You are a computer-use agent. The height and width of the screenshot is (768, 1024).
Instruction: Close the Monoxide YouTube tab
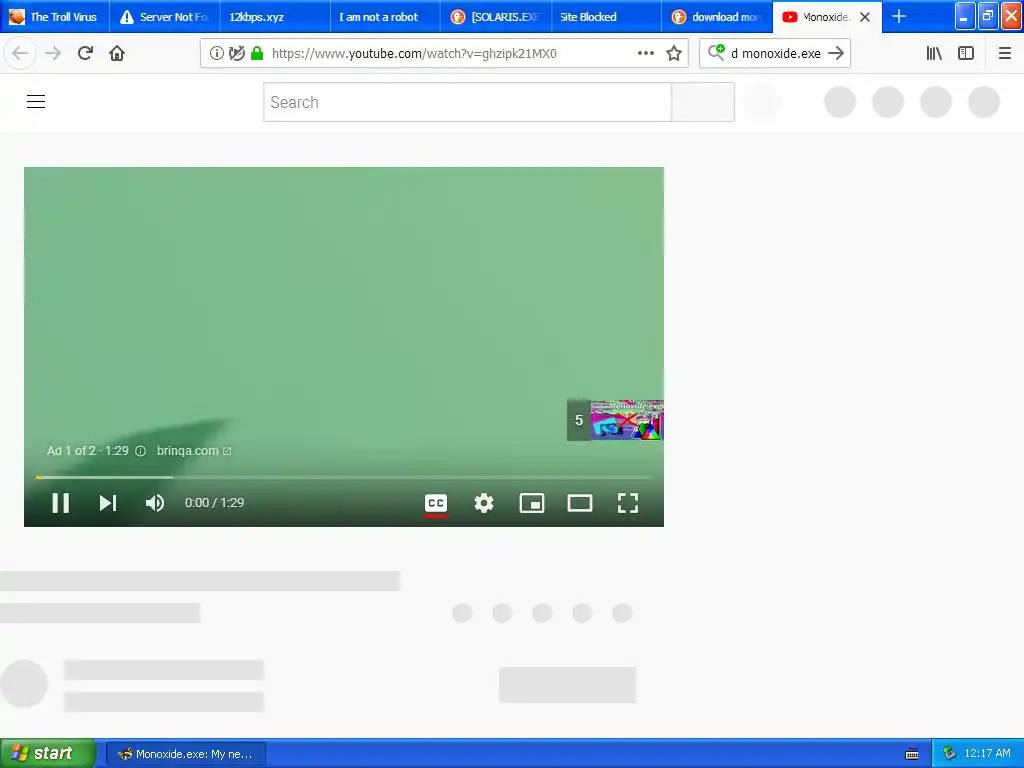(x=865, y=17)
